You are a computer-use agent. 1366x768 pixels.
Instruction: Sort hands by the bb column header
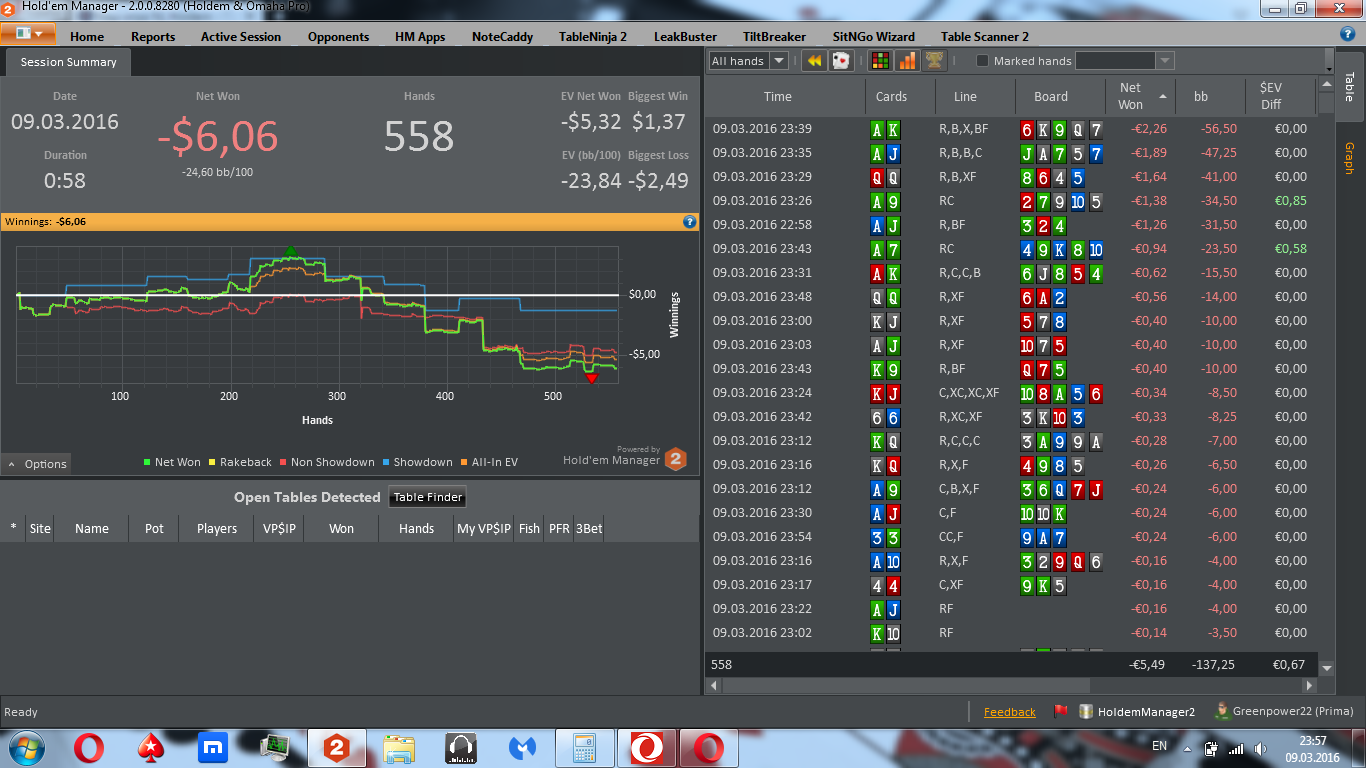pyautogui.click(x=1201, y=97)
